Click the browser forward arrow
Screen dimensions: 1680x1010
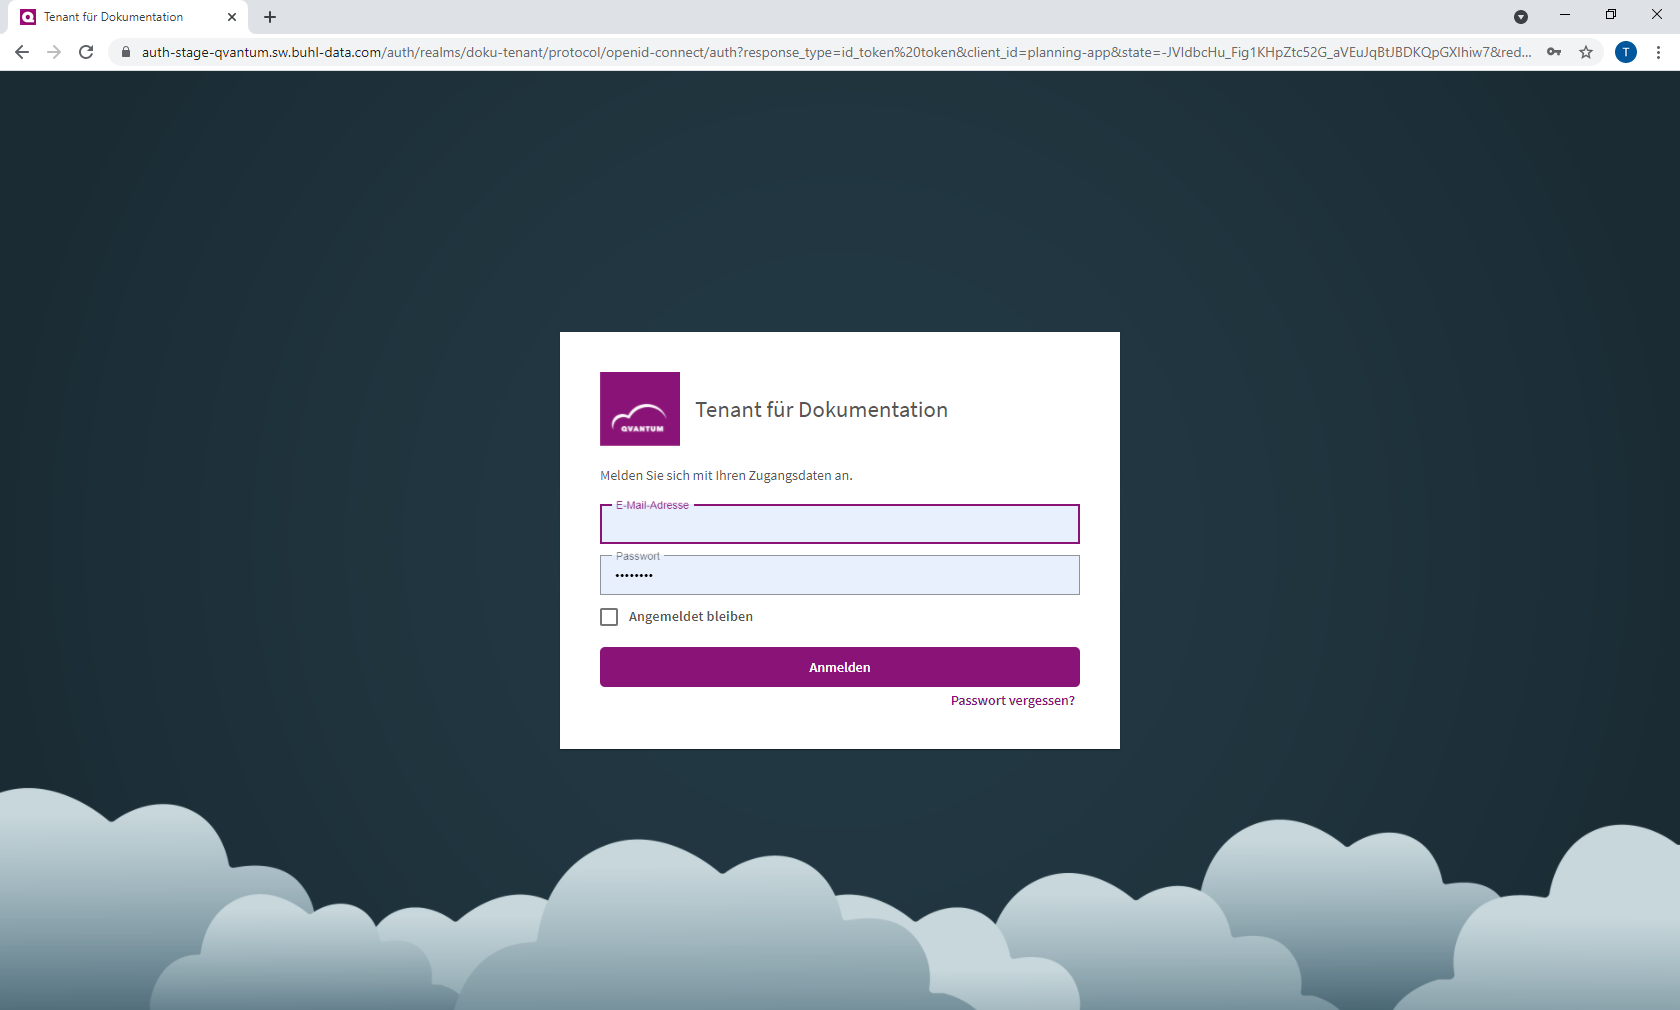54,52
